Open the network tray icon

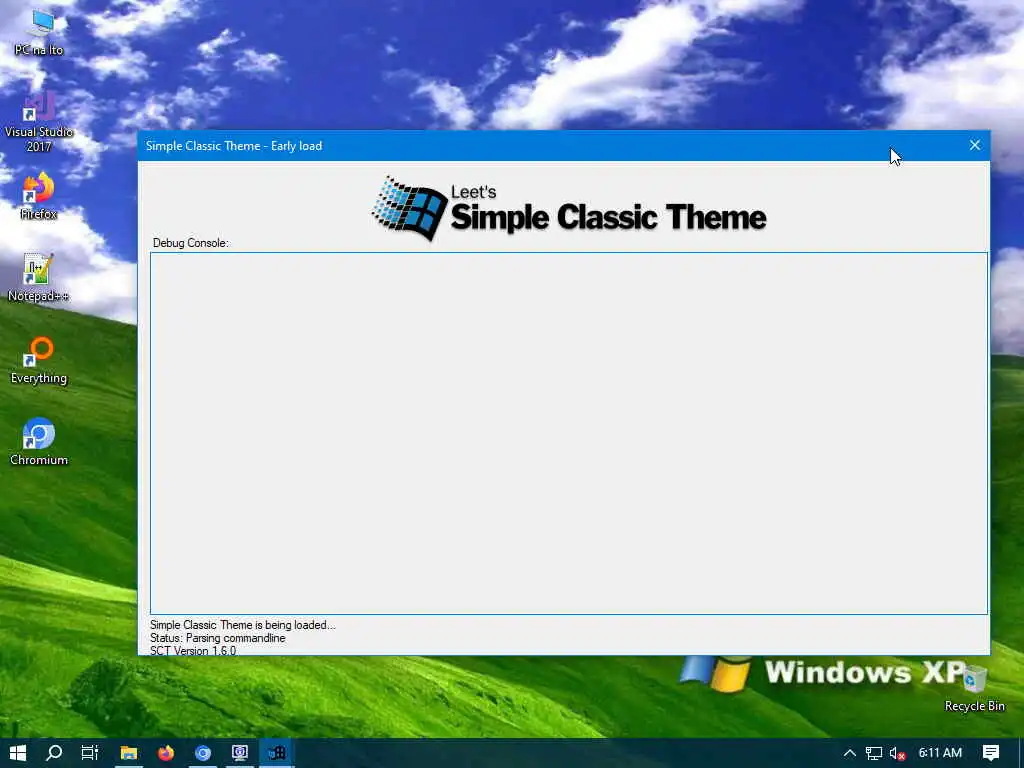coord(874,753)
